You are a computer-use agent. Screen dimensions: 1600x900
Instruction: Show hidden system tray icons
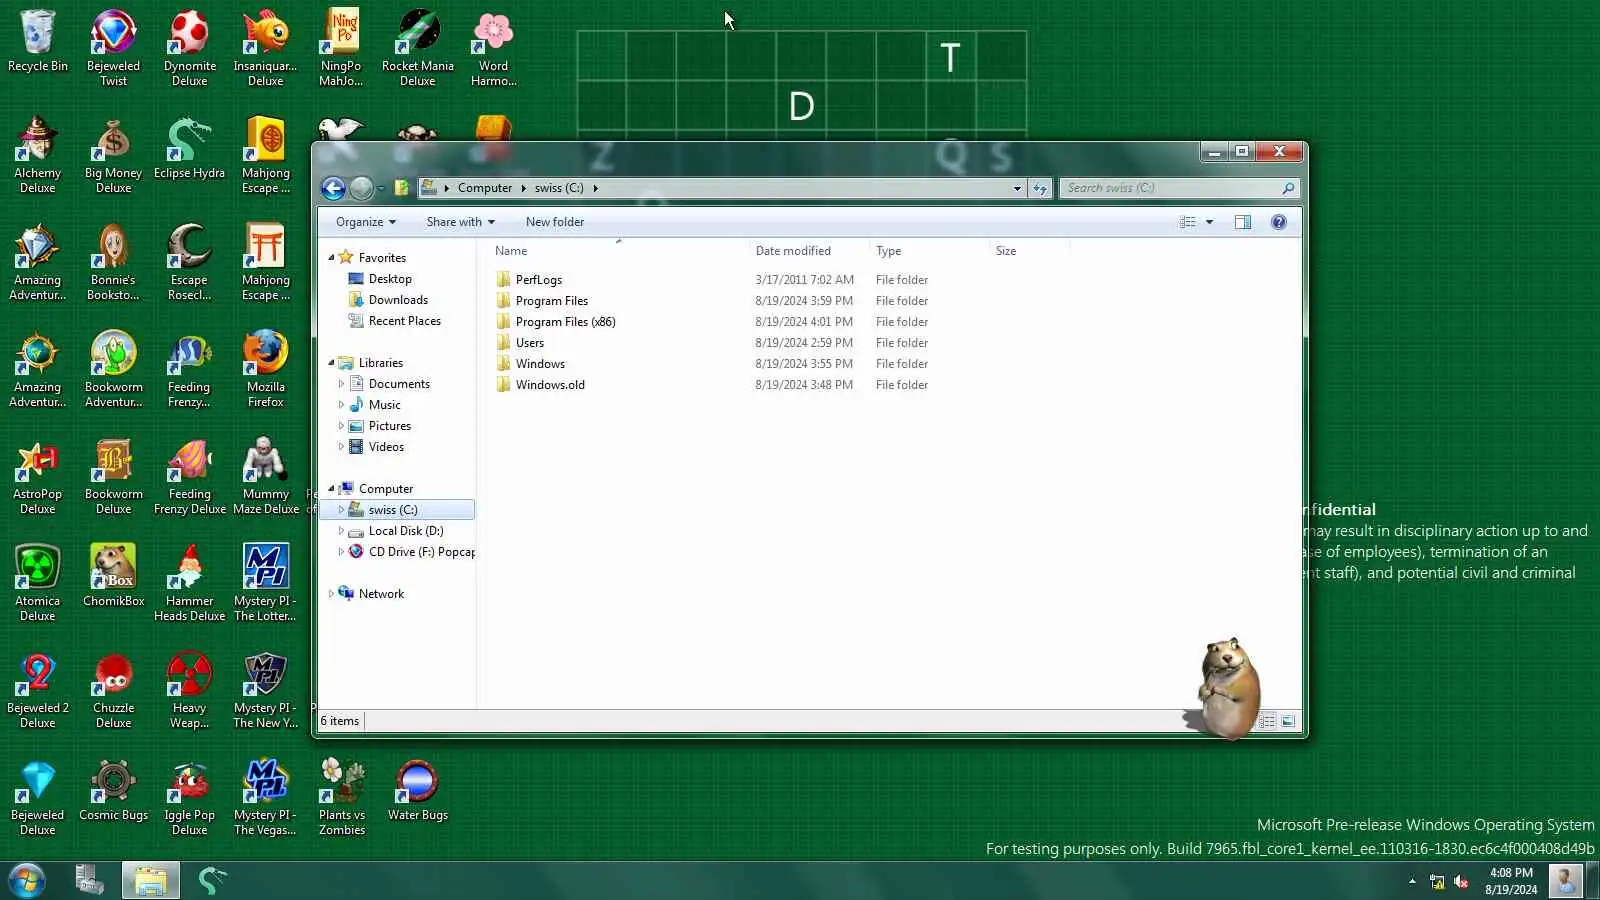[x=1412, y=881]
